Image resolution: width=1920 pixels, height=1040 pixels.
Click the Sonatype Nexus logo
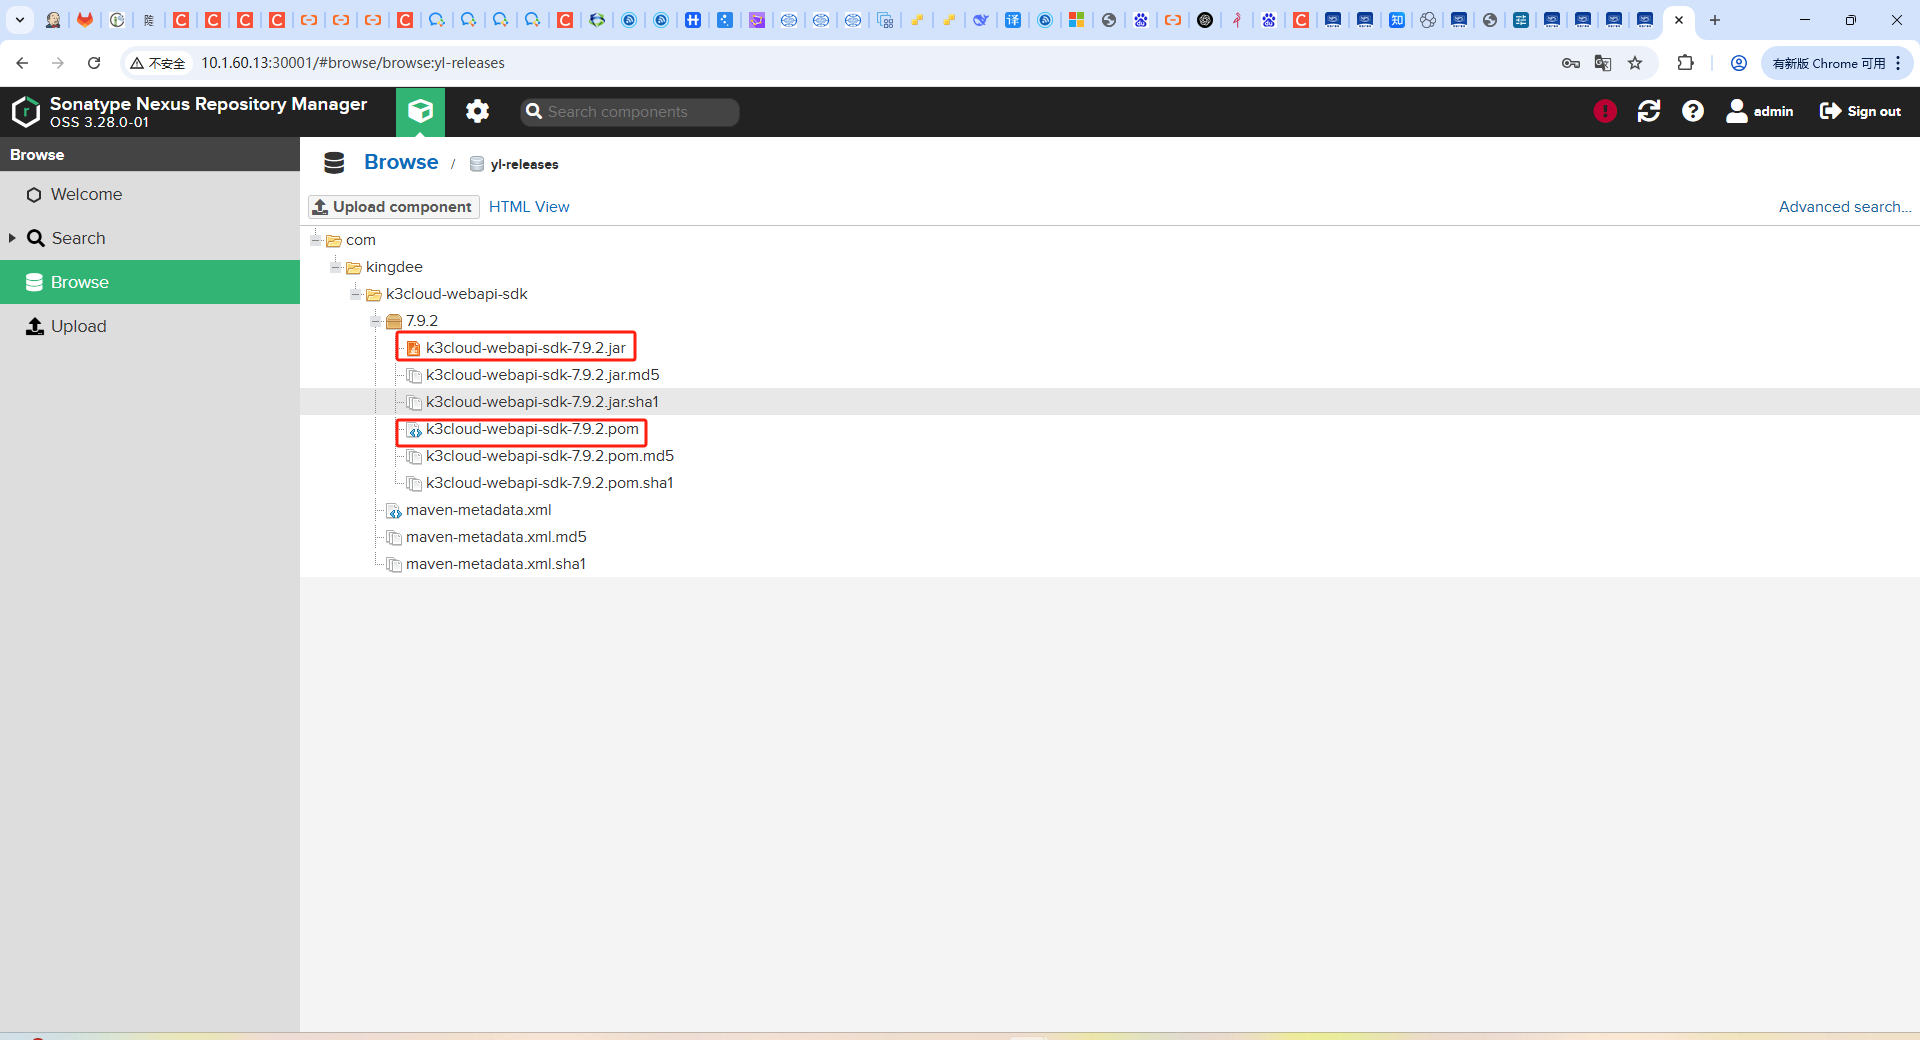tap(26, 111)
